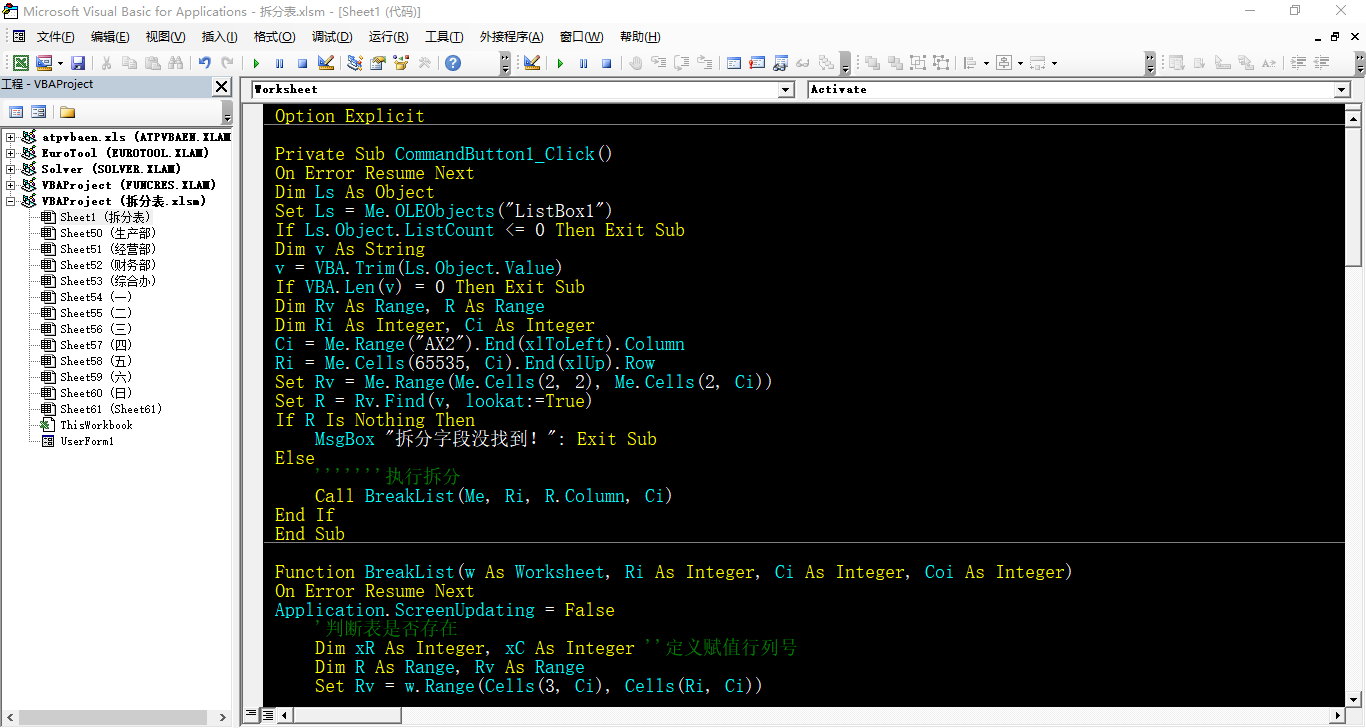The height and width of the screenshot is (728, 1366).
Task: Open the Locals Window icon
Action: 734,63
